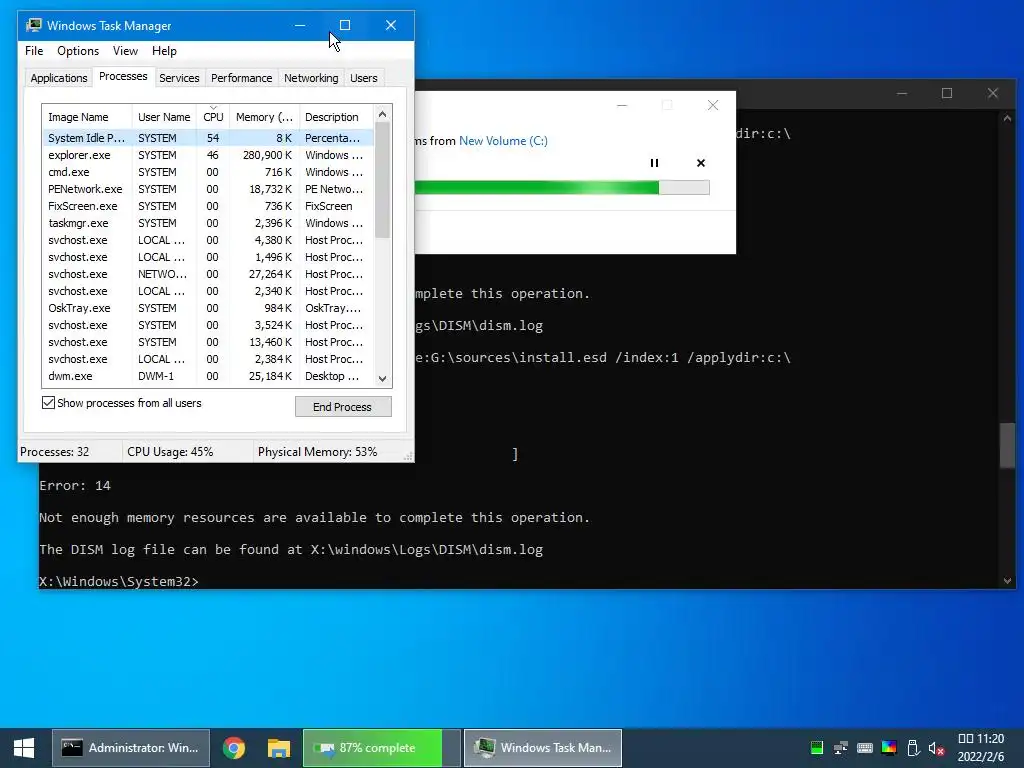Viewport: 1024px width, 768px height.
Task: Click the X:\Windows\System32> command prompt line
Action: click(119, 581)
